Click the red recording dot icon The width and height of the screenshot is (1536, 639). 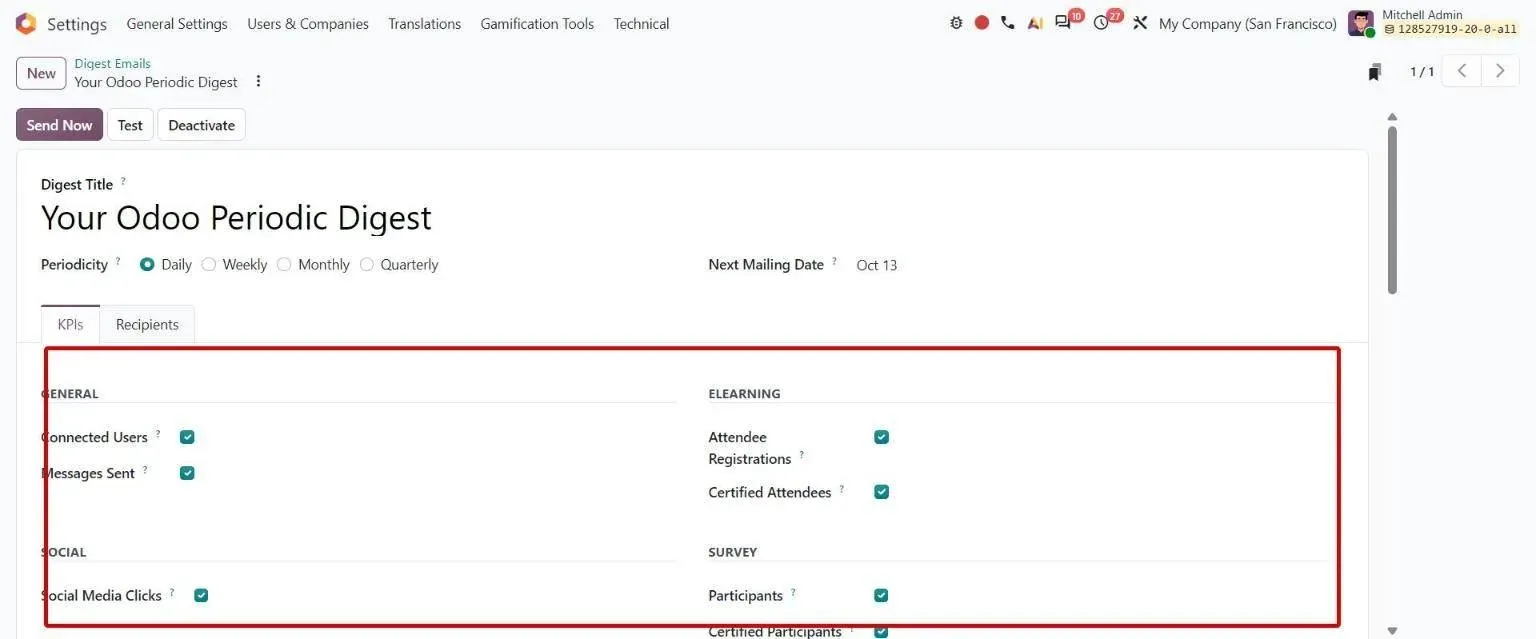[982, 23]
